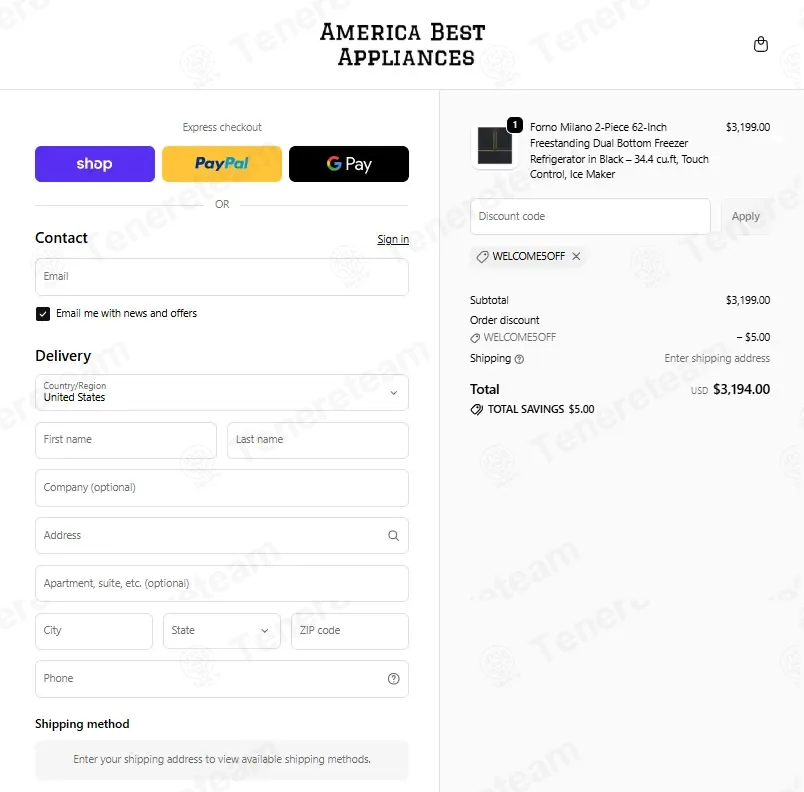Follow the Sign in link

click(x=393, y=239)
